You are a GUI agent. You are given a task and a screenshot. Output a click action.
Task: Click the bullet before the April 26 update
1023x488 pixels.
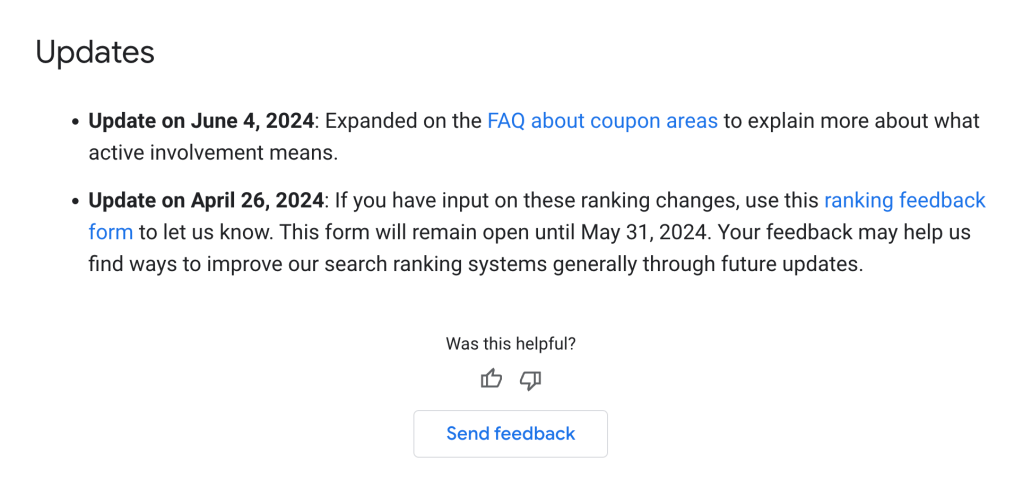[75, 201]
